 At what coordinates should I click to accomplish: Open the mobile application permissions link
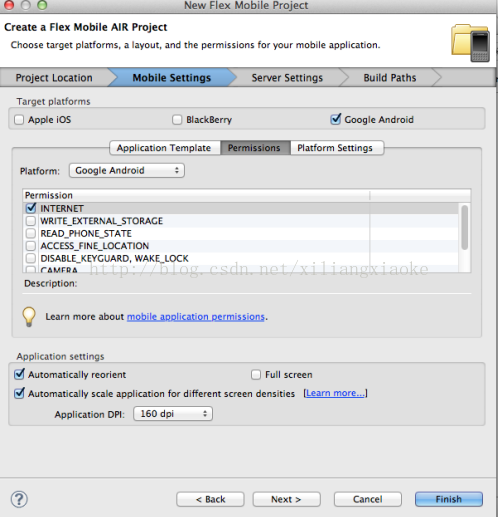click(196, 316)
